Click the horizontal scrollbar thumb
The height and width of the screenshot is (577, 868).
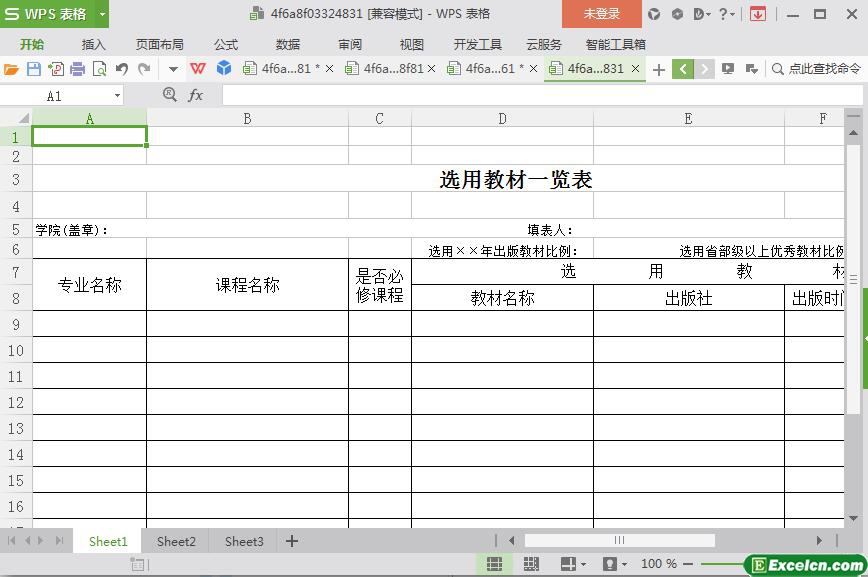click(619, 540)
